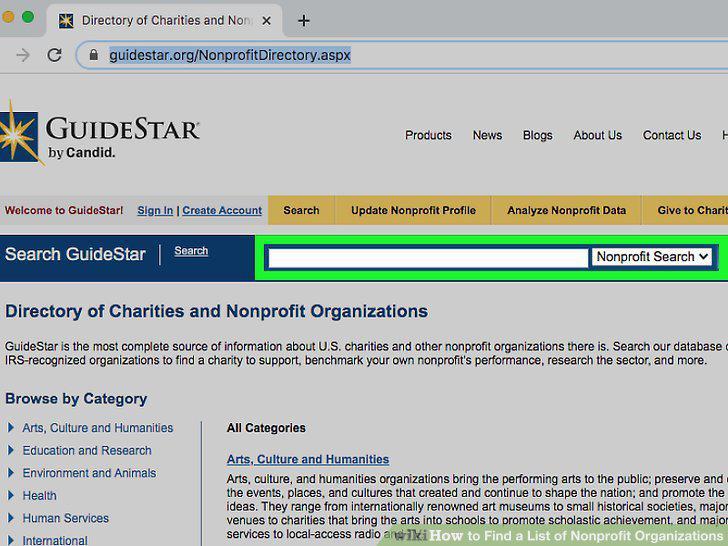The height and width of the screenshot is (546, 728).
Task: Open Human Services sidebar link
Action: pyautogui.click(x=65, y=518)
